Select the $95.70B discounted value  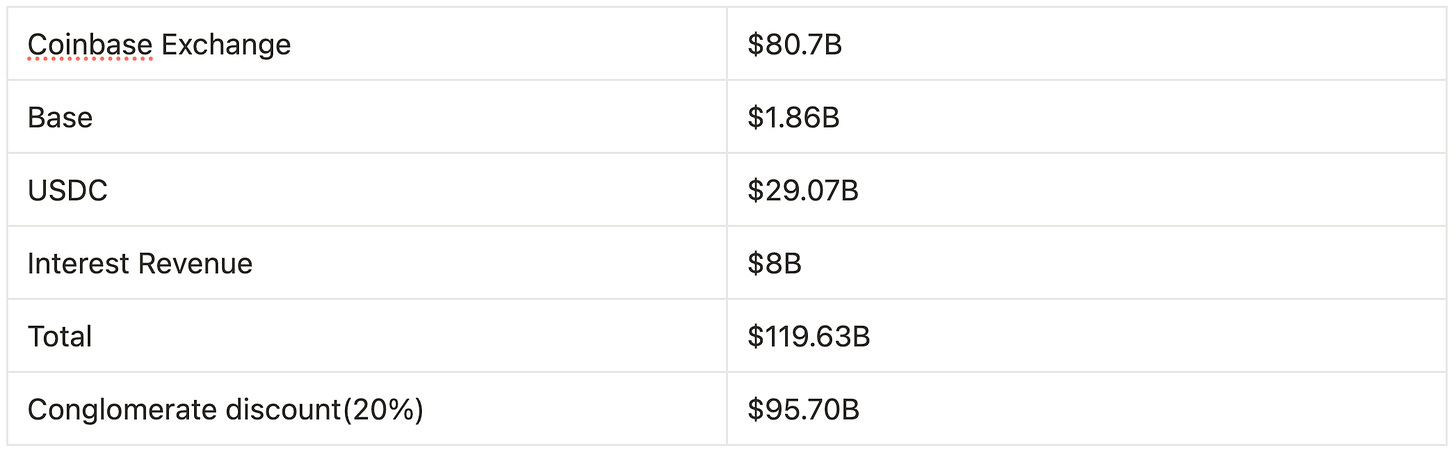coord(803,409)
